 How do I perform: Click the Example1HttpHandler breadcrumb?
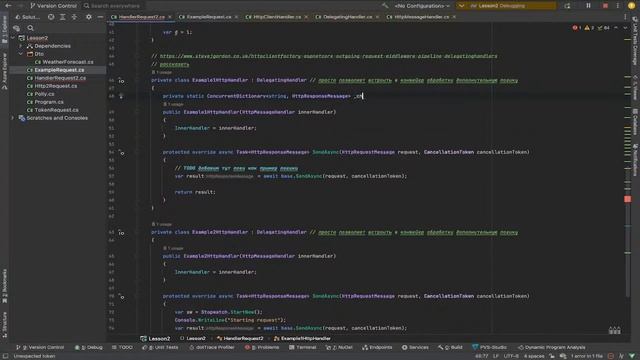point(302,339)
